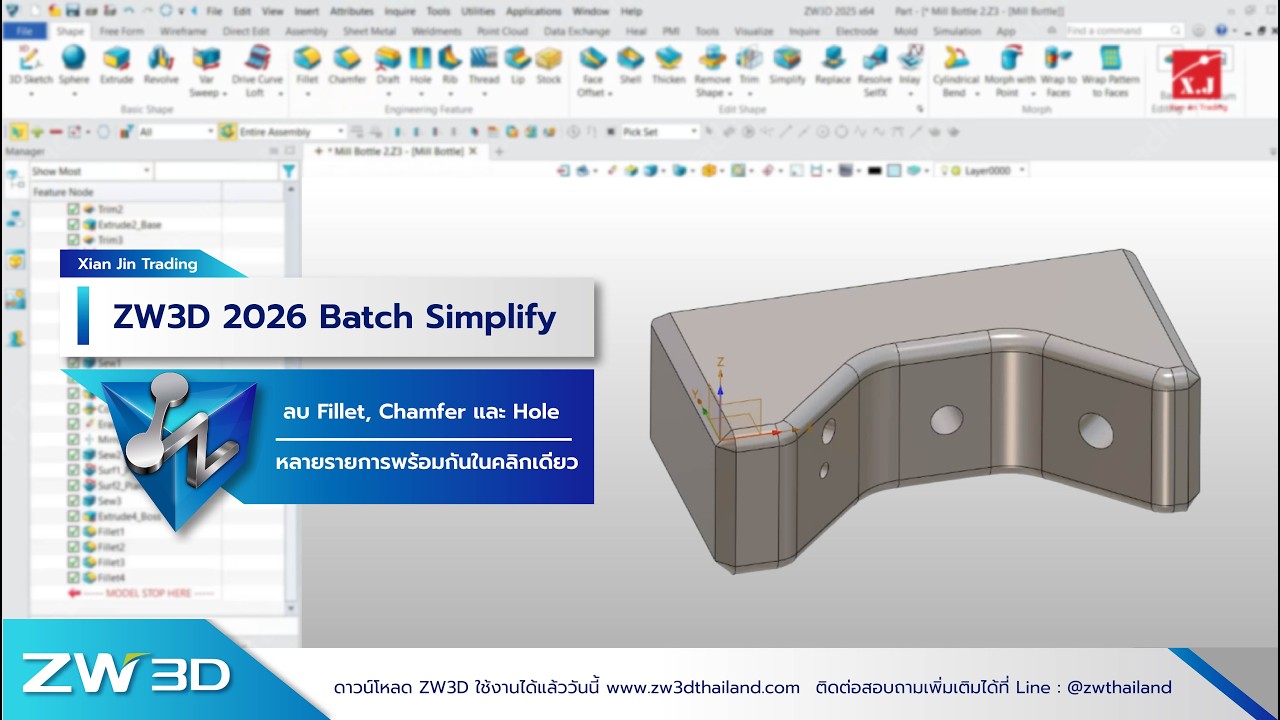Open the Var Sweep tool
Viewport: 1280px width, 720px height.
206,71
